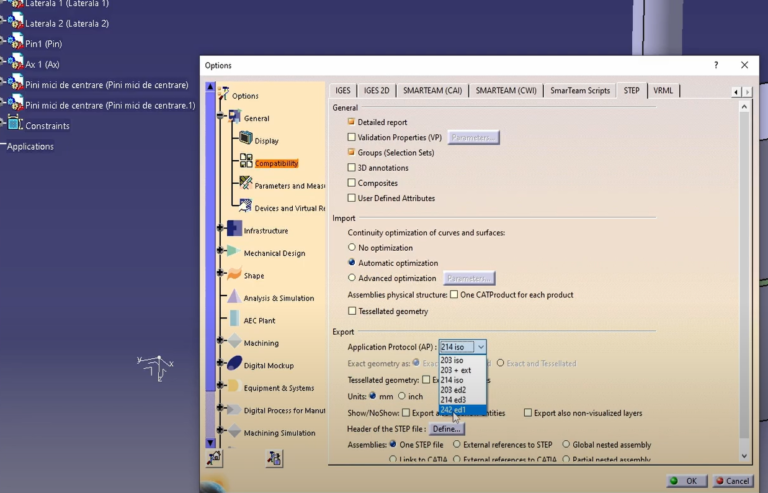This screenshot has height=493, width=768.
Task: Select Devices and Virtual Reality icon
Action: 246,207
